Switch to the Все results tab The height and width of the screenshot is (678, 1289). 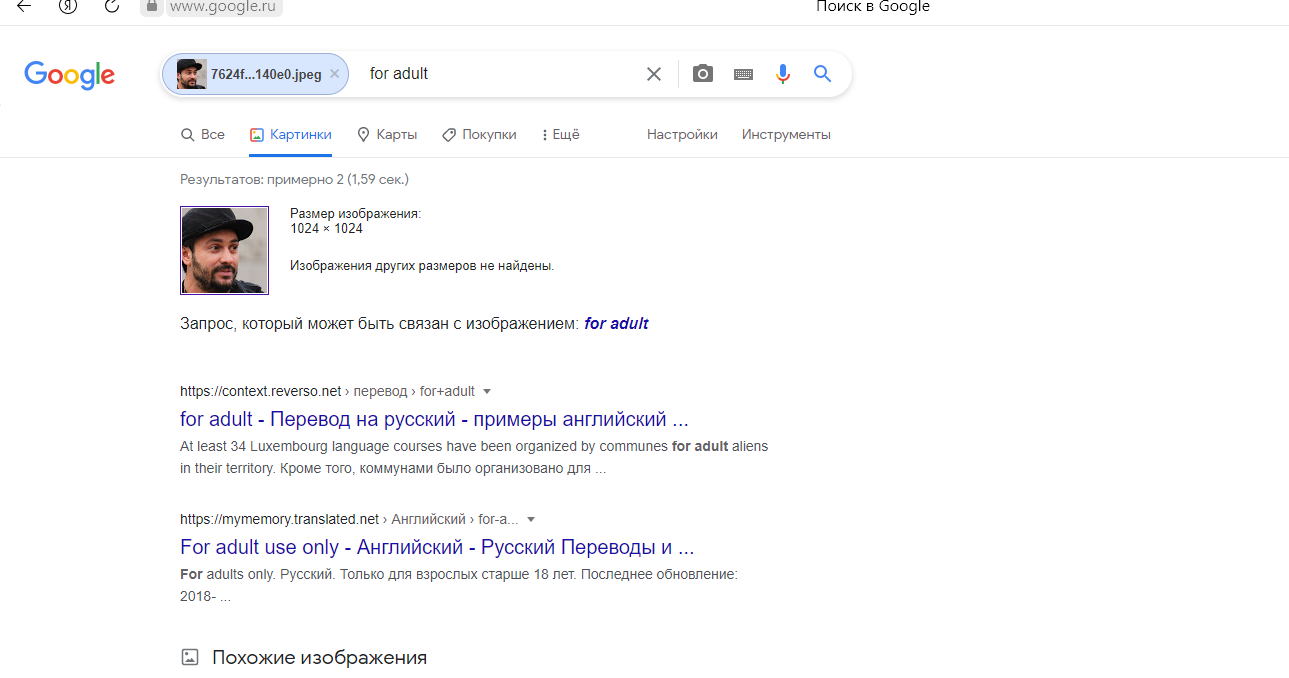(203, 135)
